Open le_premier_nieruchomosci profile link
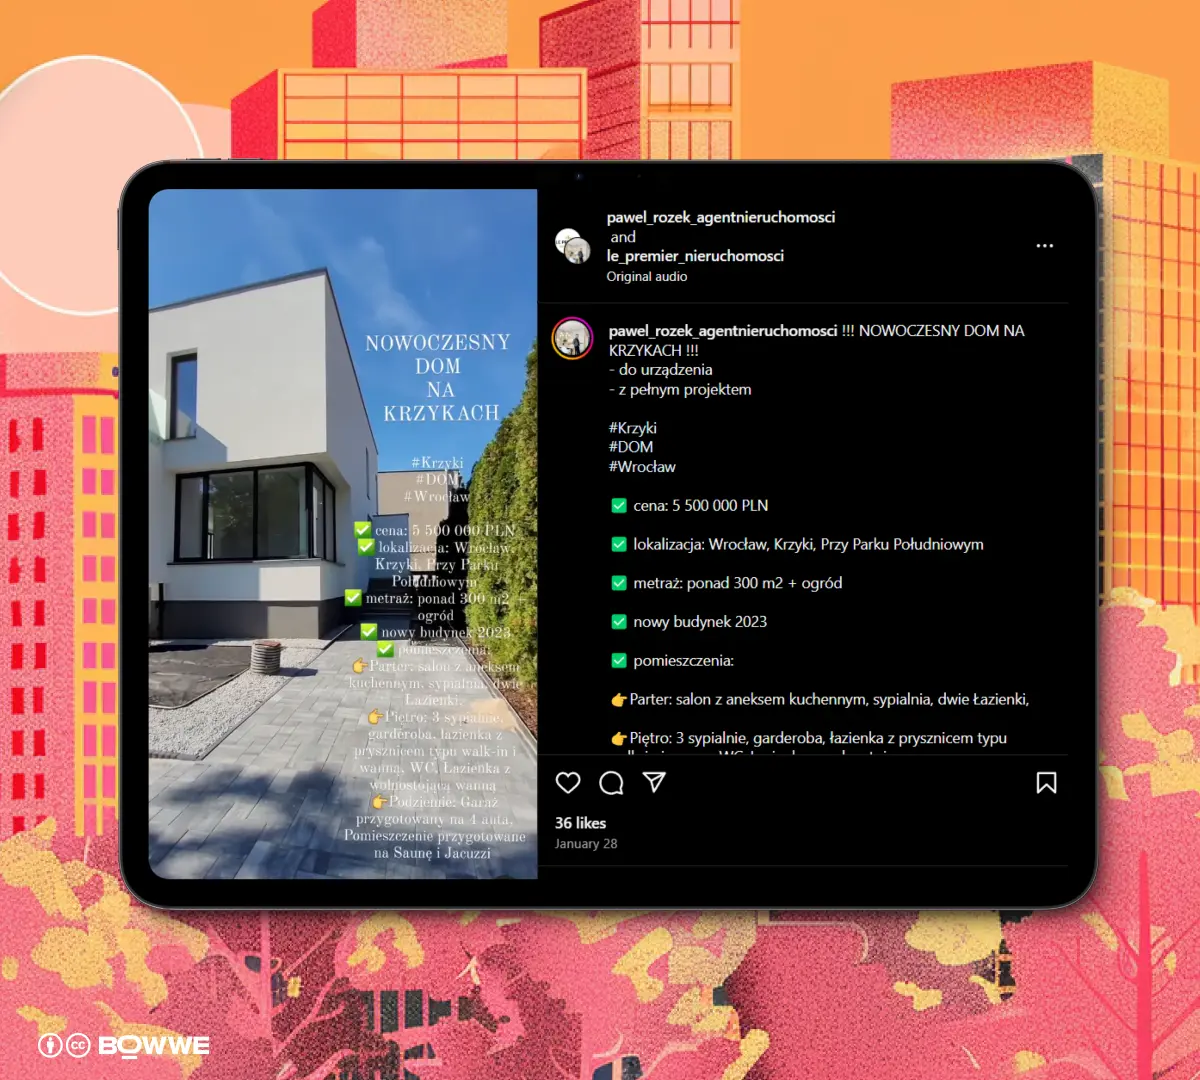The width and height of the screenshot is (1200, 1080). coord(695,256)
